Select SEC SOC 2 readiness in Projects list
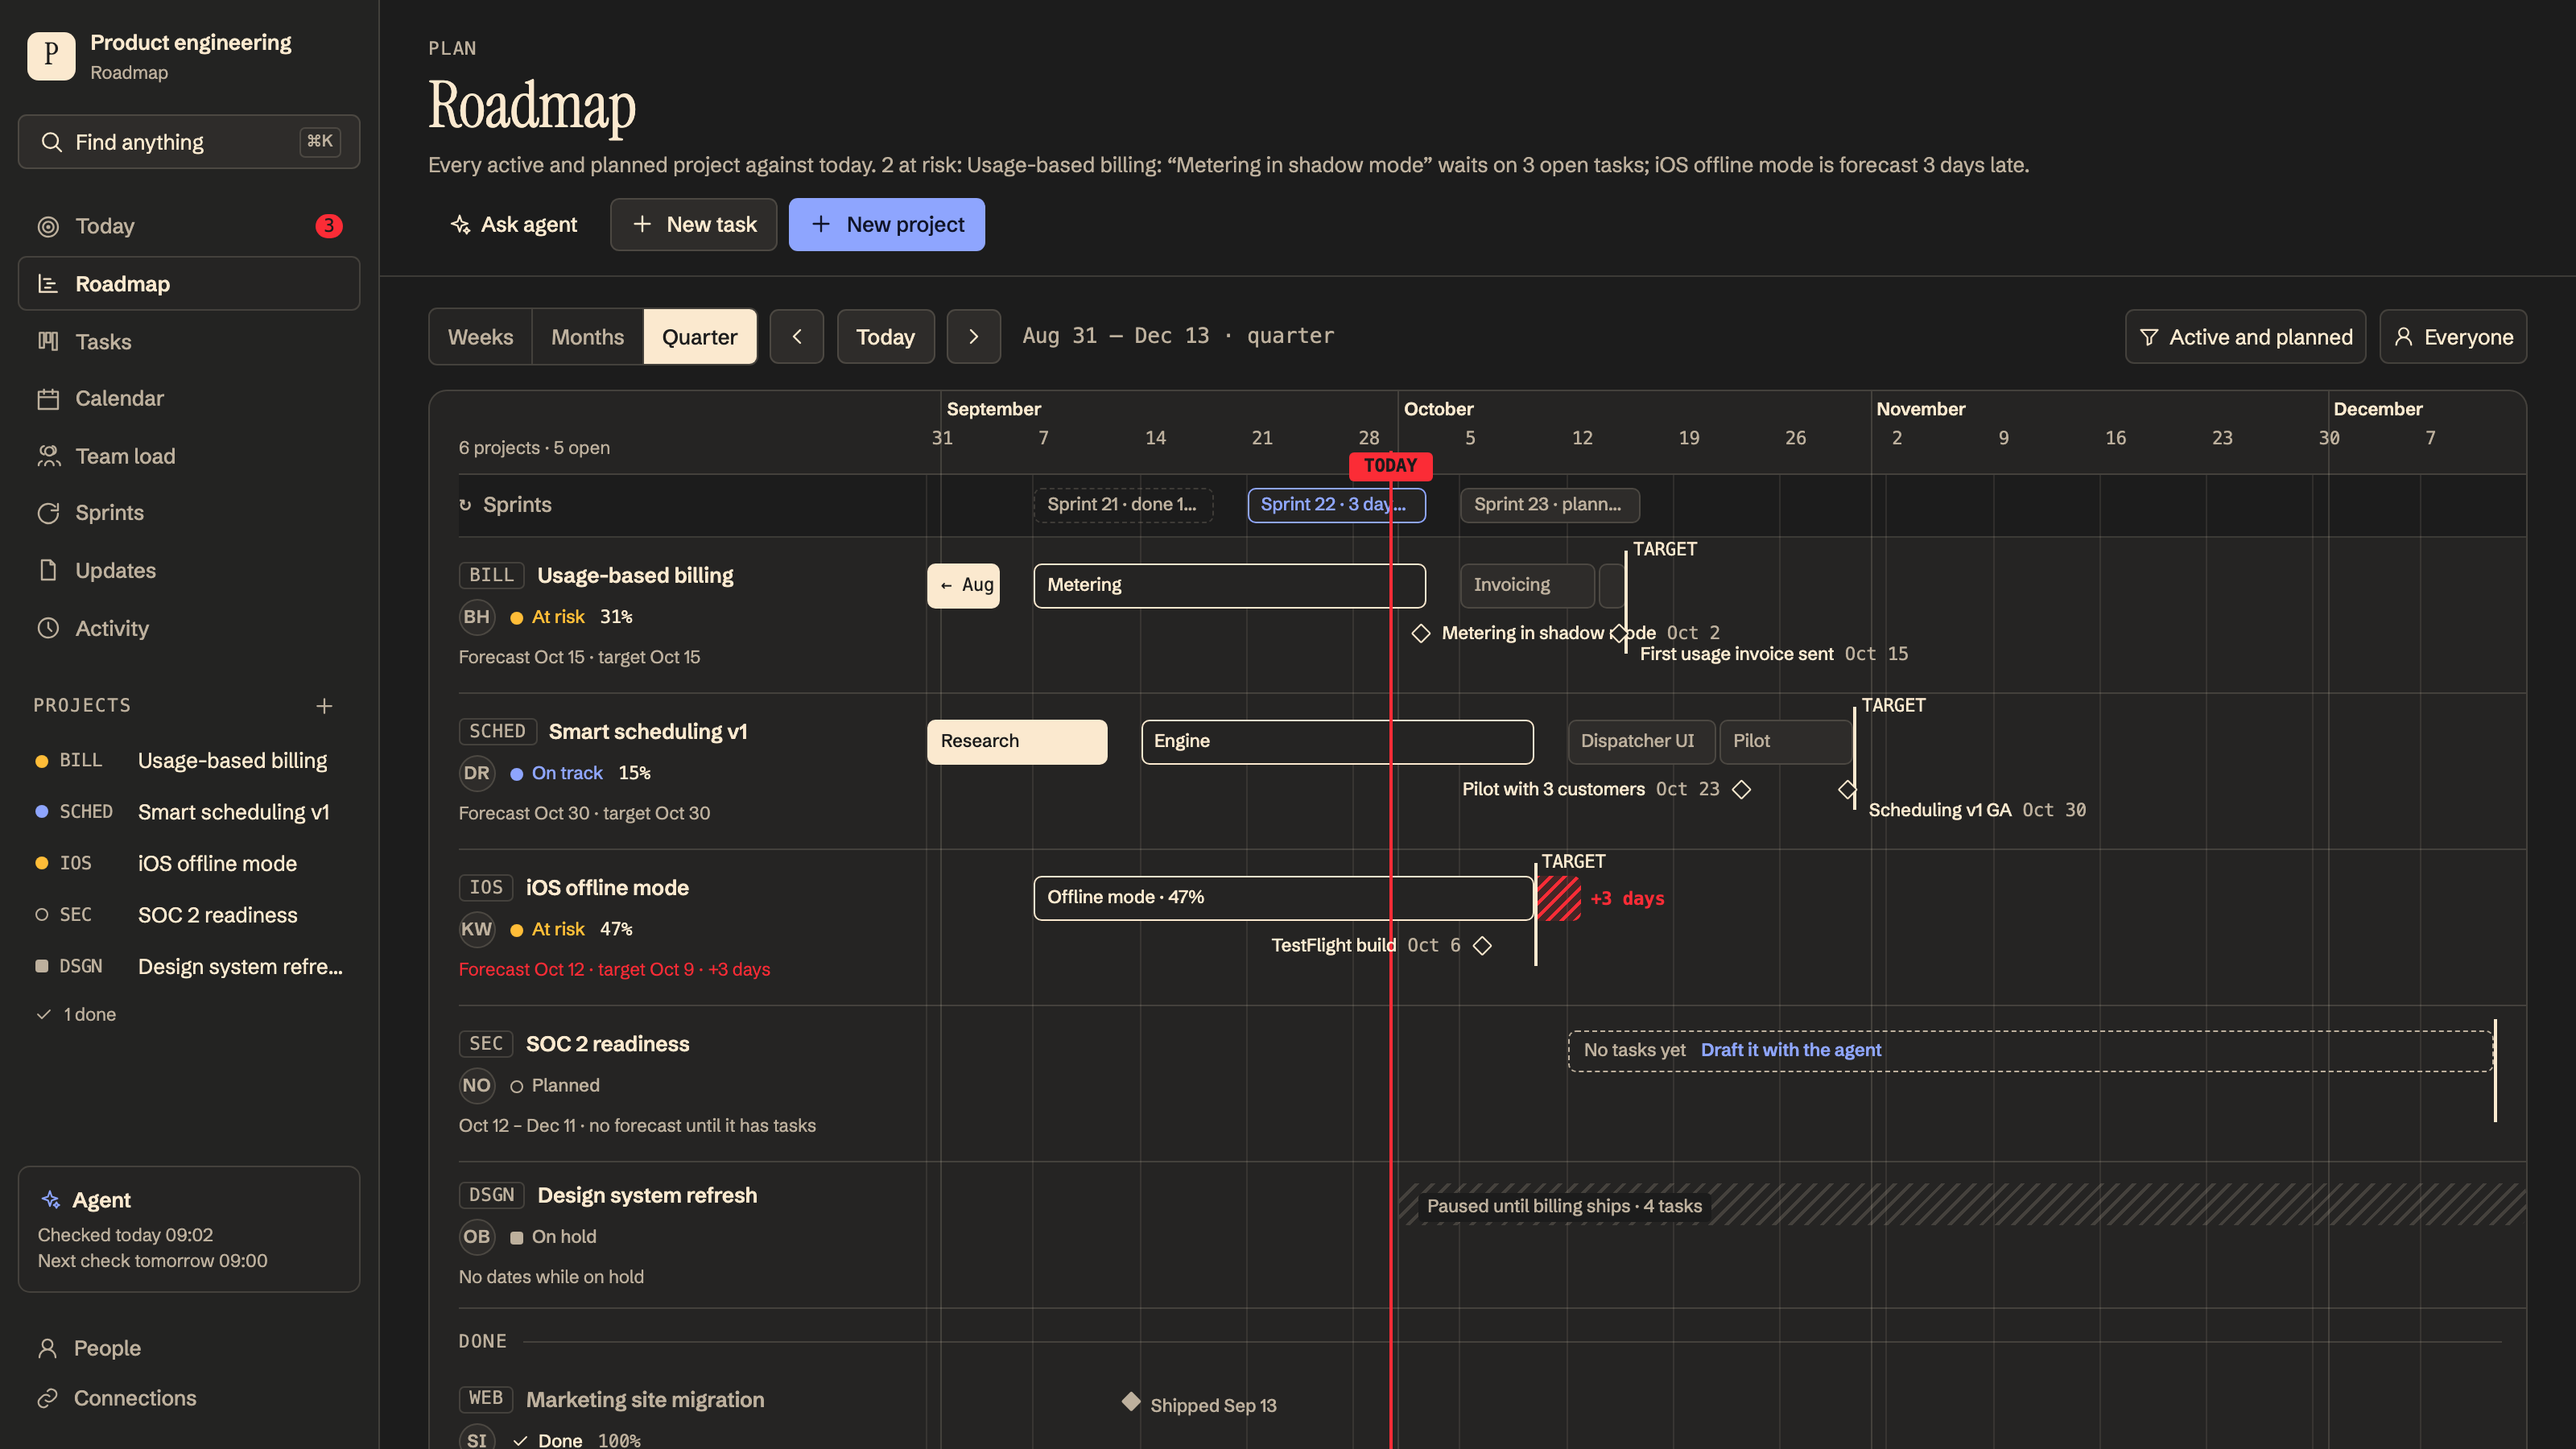The height and width of the screenshot is (1449, 2576). coord(189,915)
